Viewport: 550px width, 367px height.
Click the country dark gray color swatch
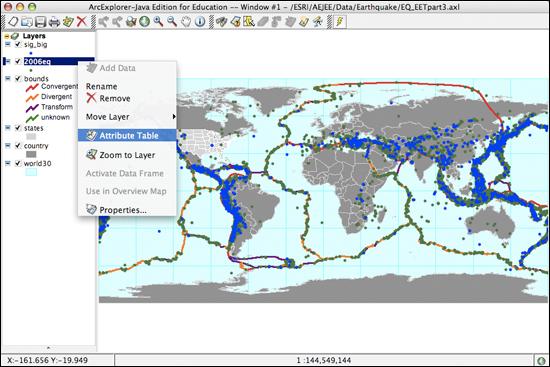pyautogui.click(x=31, y=154)
